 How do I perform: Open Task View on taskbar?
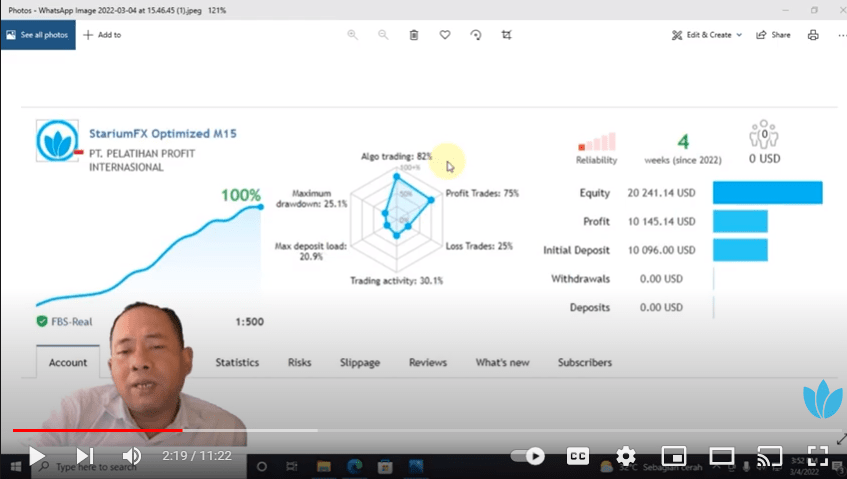click(292, 467)
